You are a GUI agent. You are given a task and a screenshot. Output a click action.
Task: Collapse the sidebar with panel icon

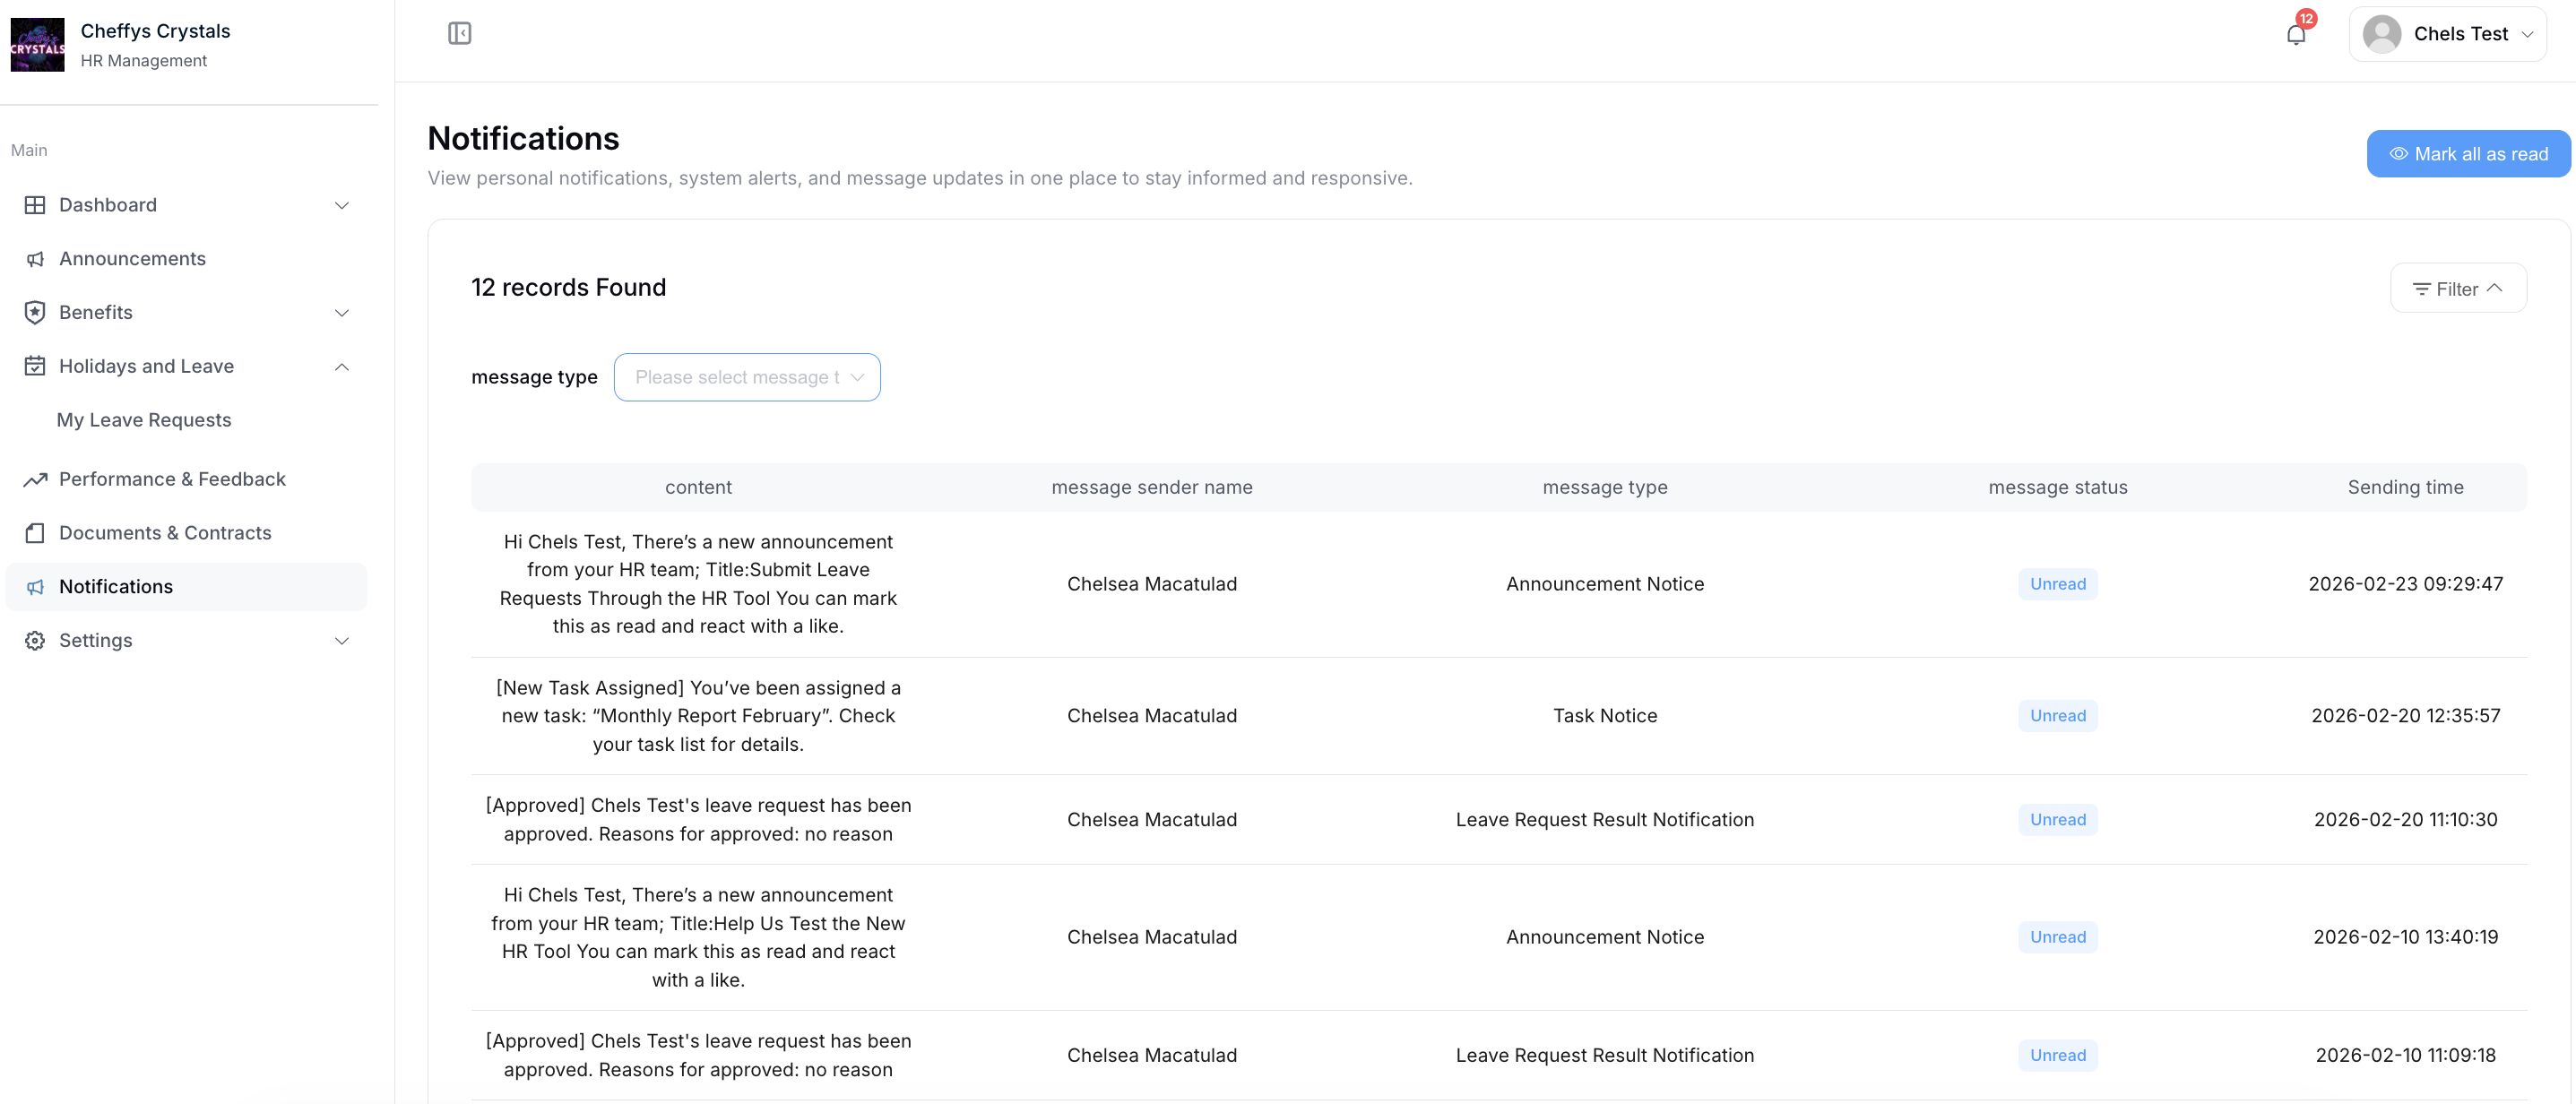[x=459, y=33]
